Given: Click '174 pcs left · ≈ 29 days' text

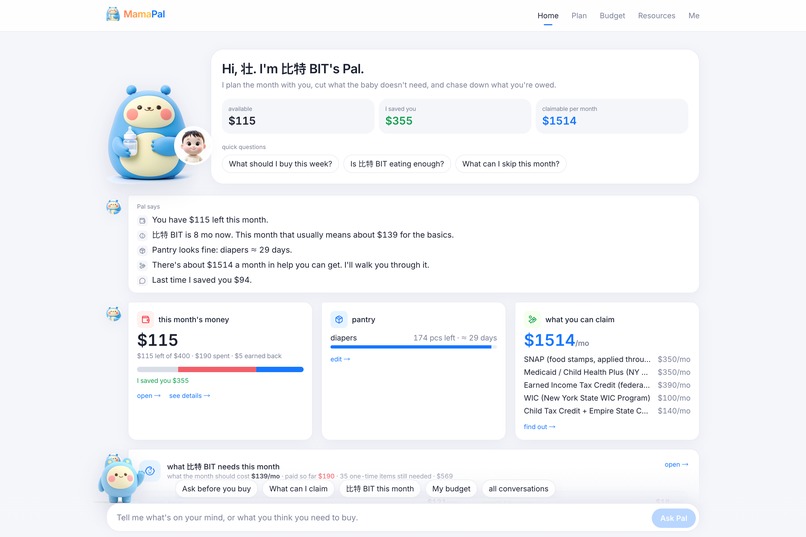Looking at the screenshot, I should [x=455, y=338].
